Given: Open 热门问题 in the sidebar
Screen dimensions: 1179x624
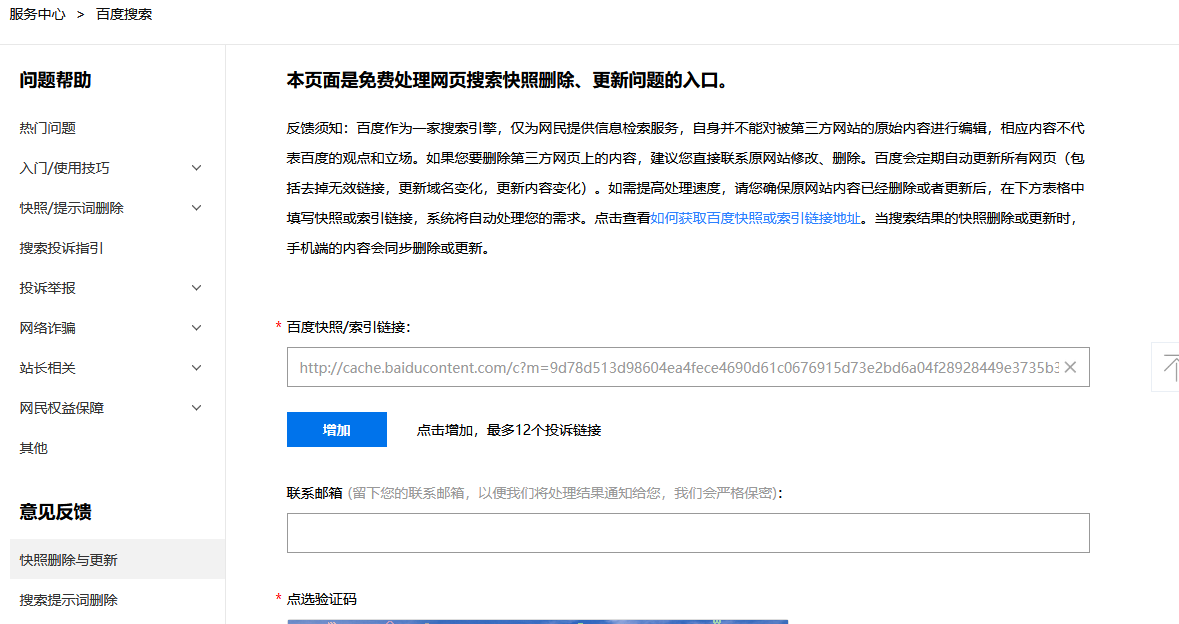Looking at the screenshot, I should click(x=48, y=128).
